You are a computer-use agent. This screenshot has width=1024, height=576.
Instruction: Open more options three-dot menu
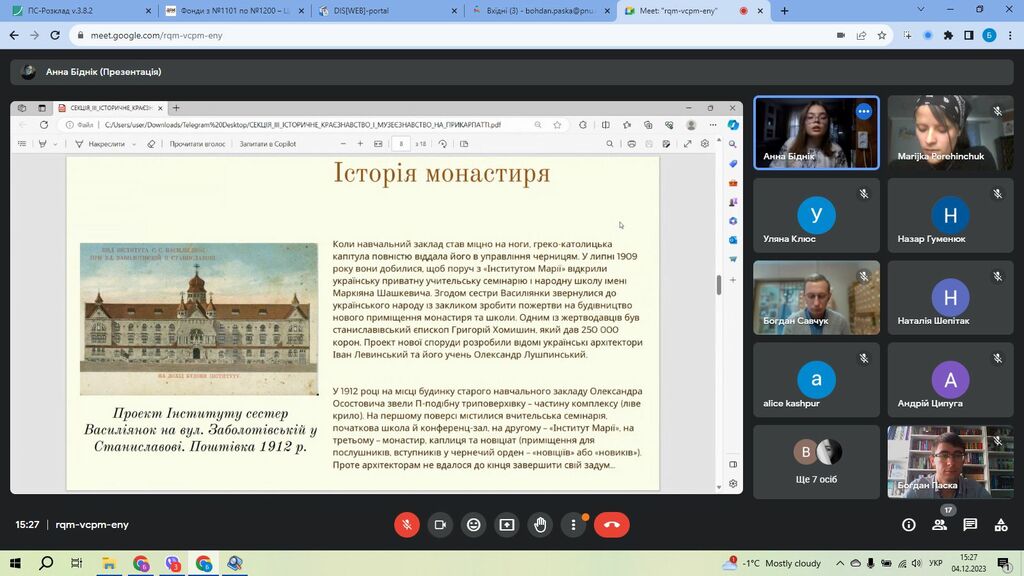(573, 524)
